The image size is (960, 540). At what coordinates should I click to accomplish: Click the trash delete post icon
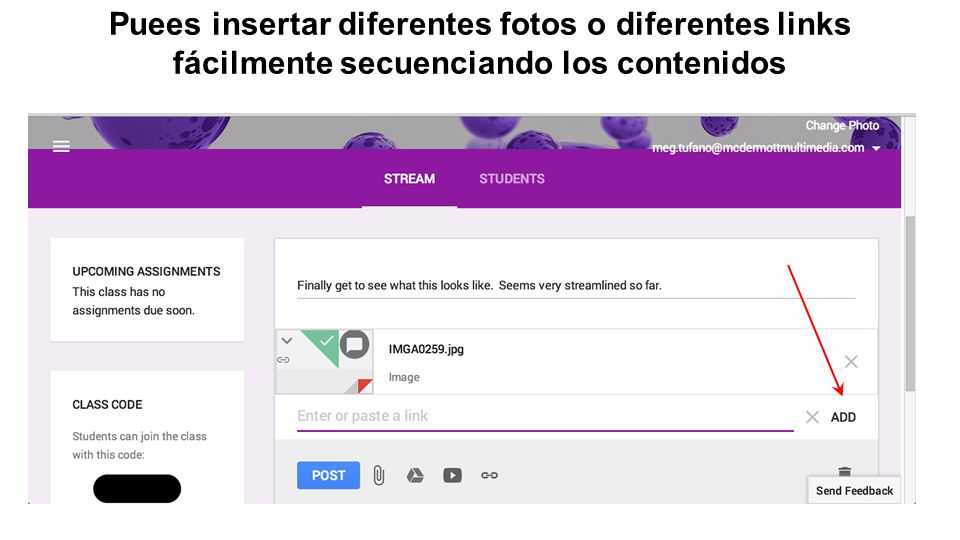(844, 471)
